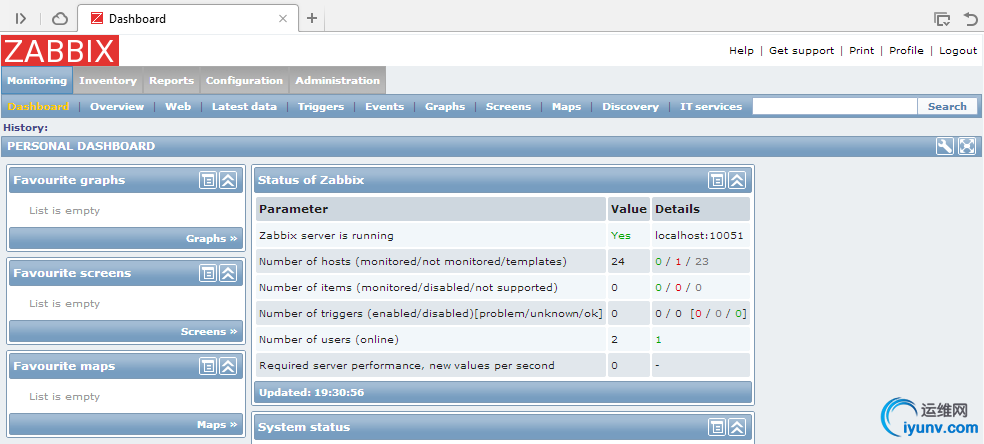Click the 'Updated: 19:30:56' footer text

[x=311, y=393]
